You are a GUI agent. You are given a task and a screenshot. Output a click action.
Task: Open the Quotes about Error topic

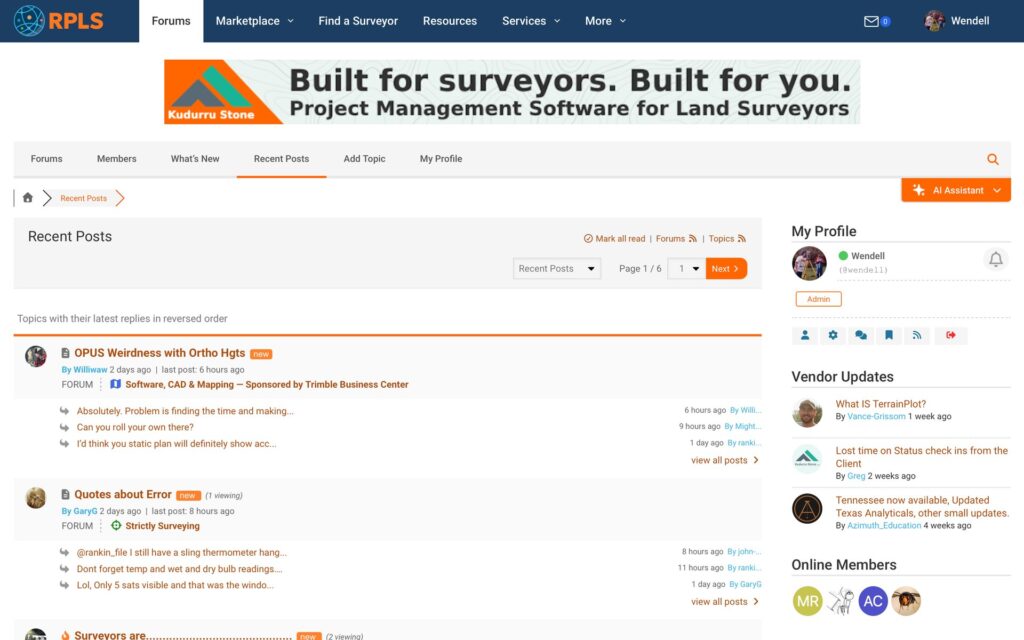pos(123,495)
